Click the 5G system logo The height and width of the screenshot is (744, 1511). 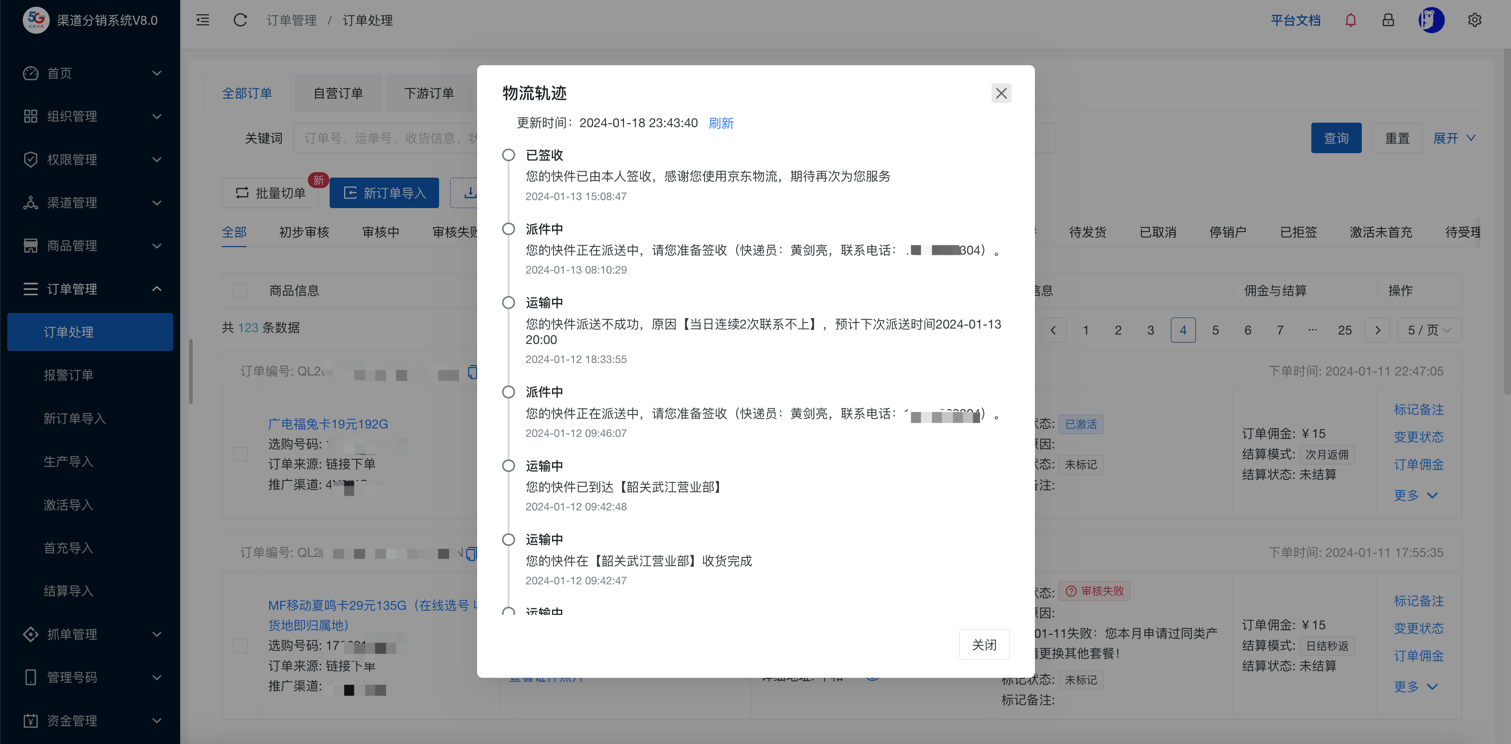(36, 20)
